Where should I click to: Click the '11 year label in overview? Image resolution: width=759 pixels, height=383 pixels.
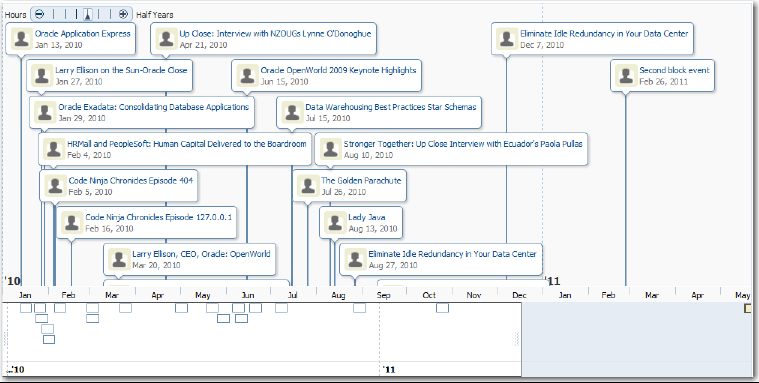(x=389, y=370)
